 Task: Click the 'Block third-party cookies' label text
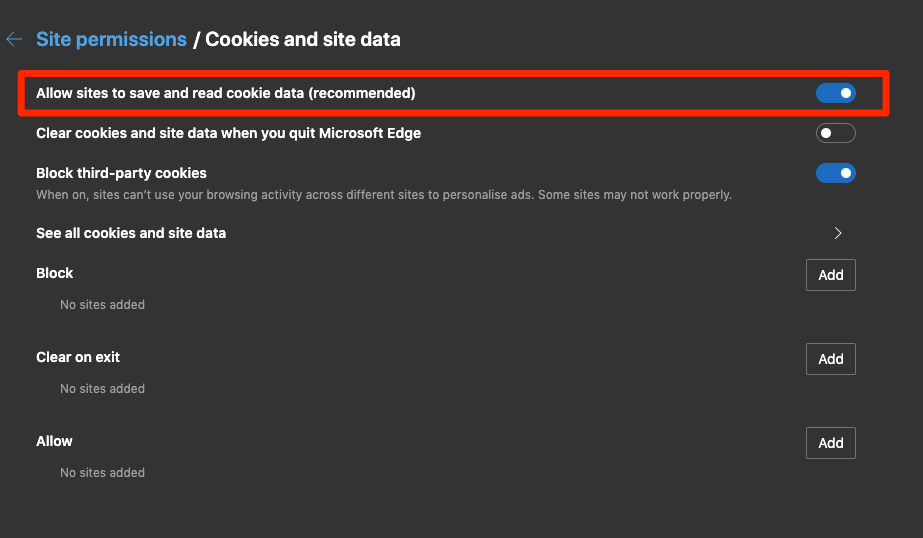(121, 173)
